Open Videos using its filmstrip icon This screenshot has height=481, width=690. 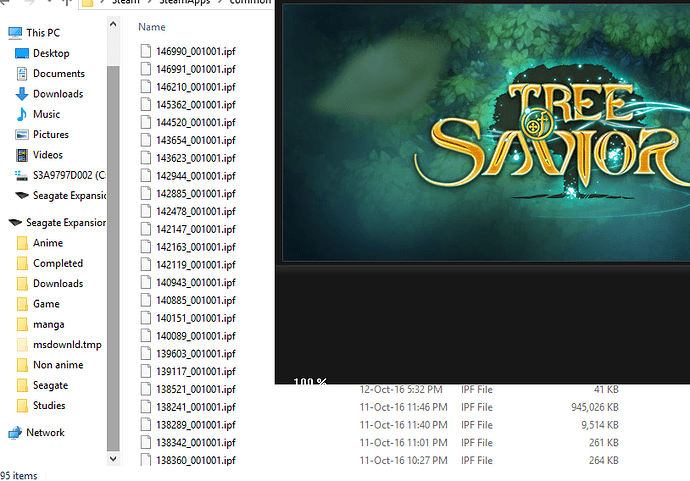tap(22, 155)
